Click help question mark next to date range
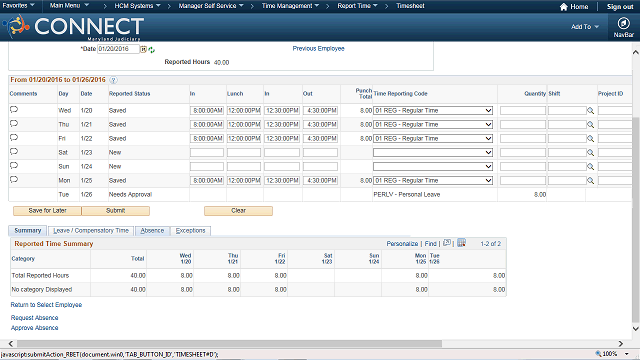Viewport: 640px width, 360px height. [113, 80]
